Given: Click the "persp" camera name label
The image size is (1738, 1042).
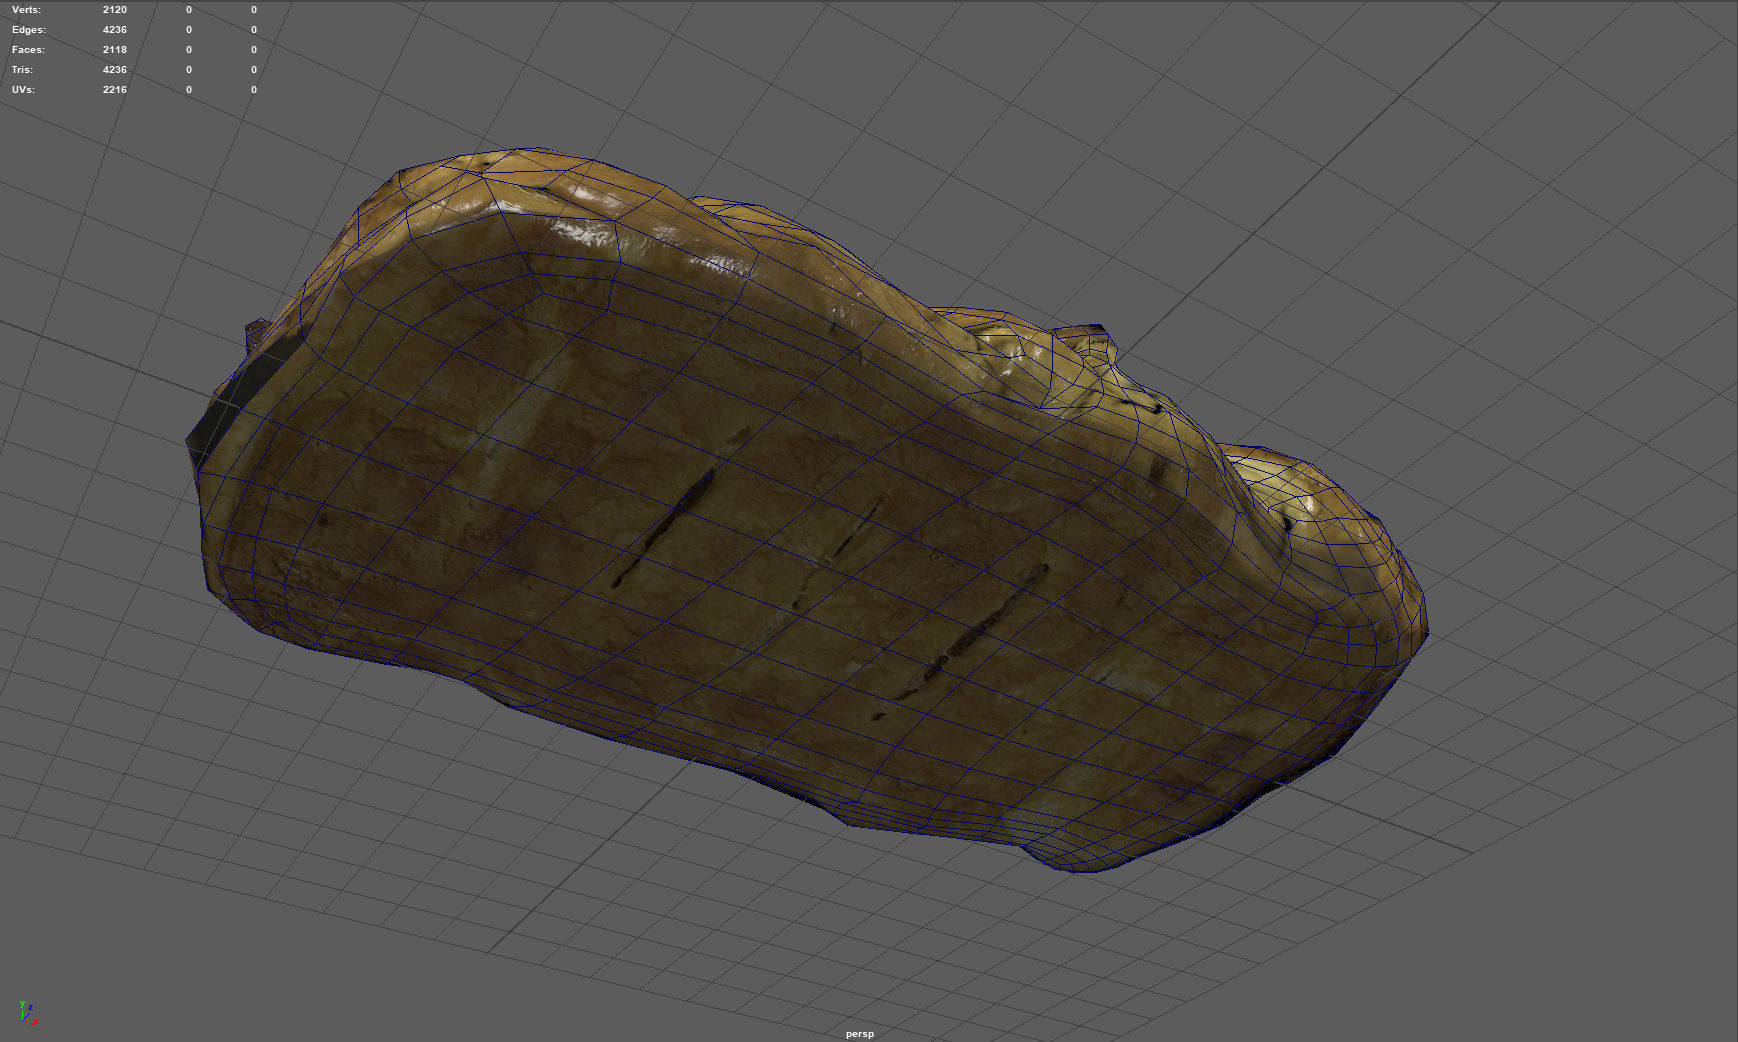Looking at the screenshot, I should [x=860, y=1034].
